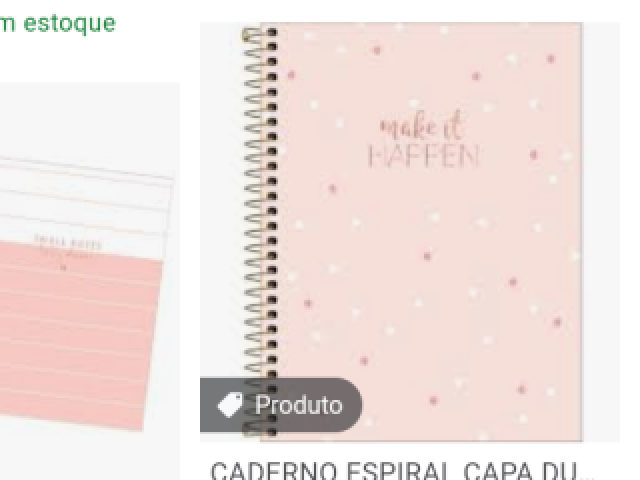Click the white lined area of planner sheet

coord(82,200)
